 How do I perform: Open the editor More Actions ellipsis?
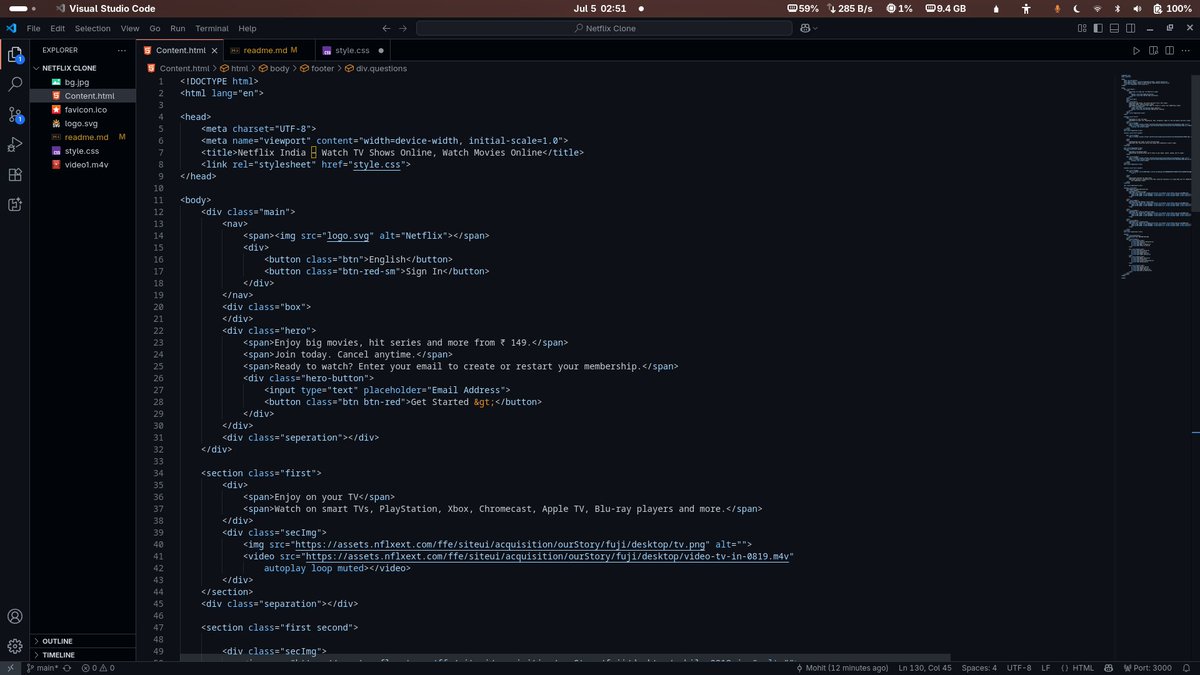pyautogui.click(x=1185, y=50)
